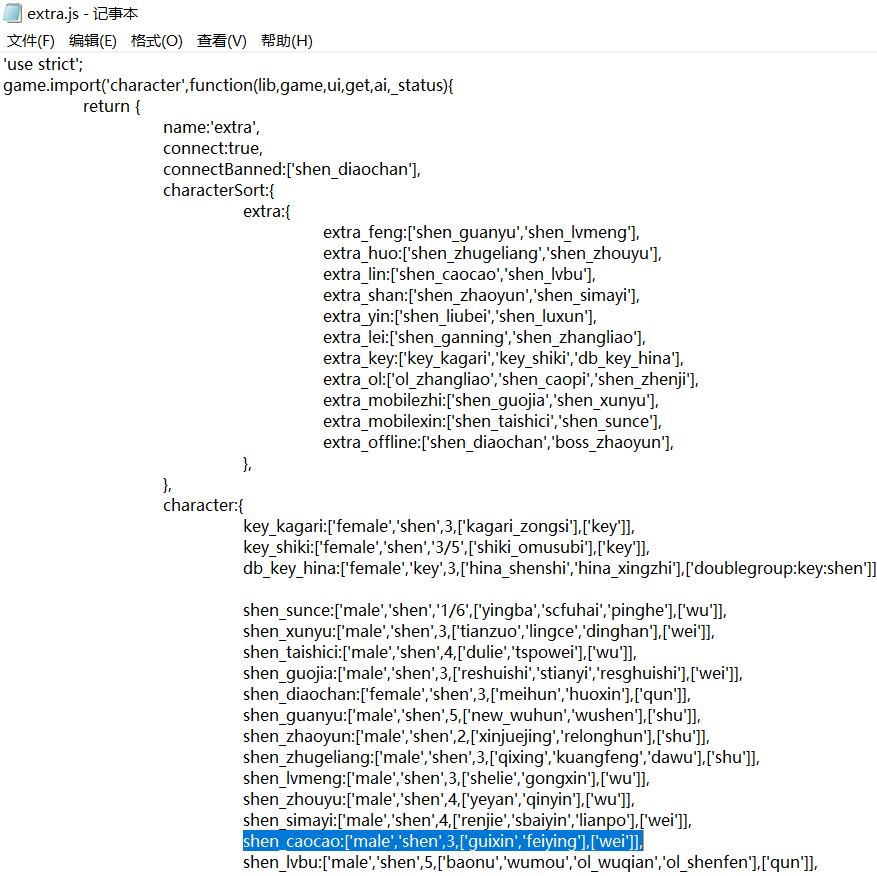Click the Notepad icon in title bar

click(12, 13)
